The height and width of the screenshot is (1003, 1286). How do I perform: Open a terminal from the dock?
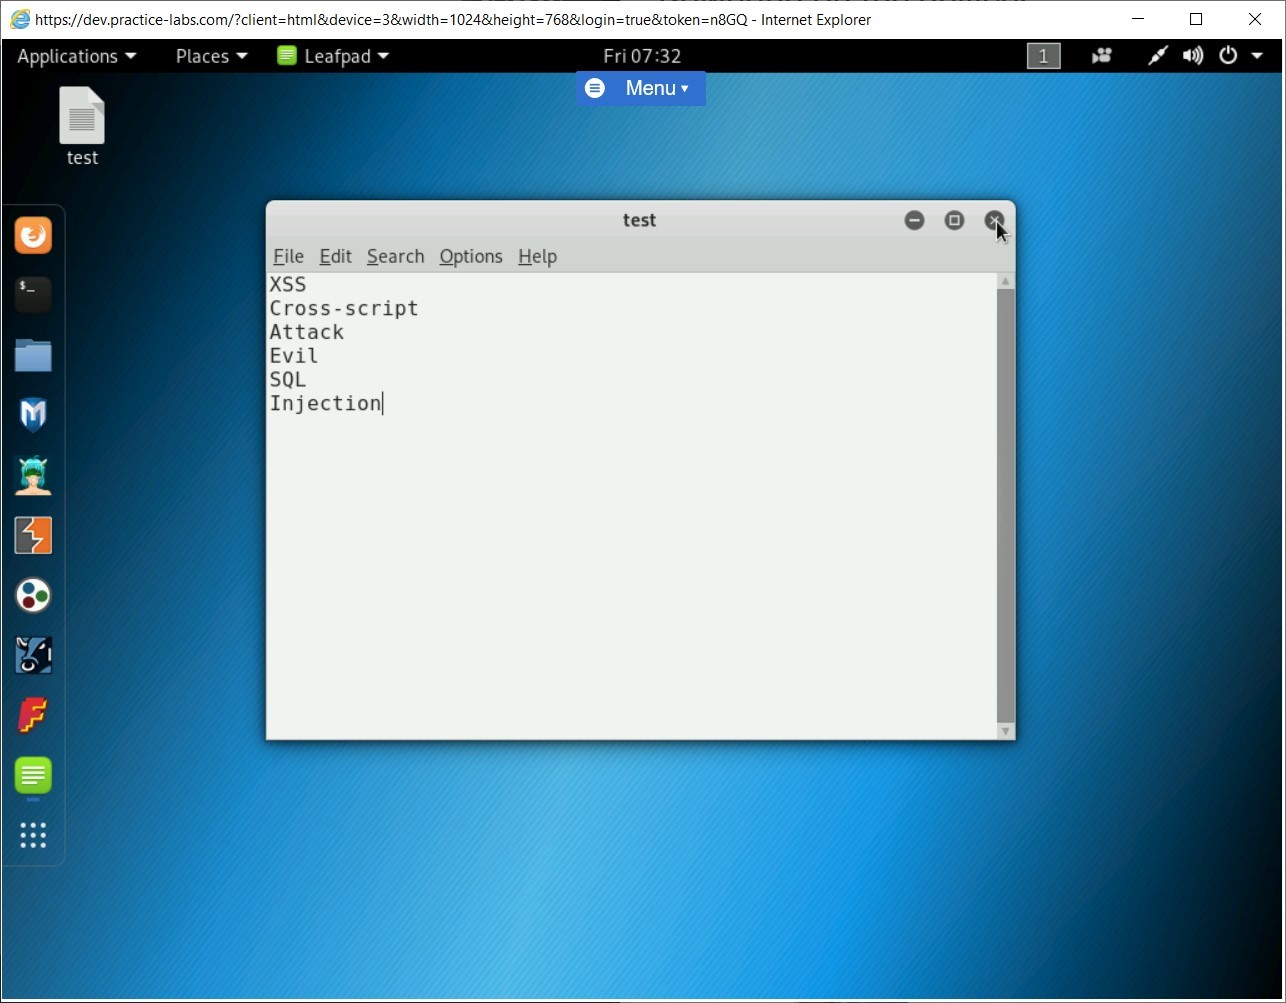pyautogui.click(x=33, y=294)
